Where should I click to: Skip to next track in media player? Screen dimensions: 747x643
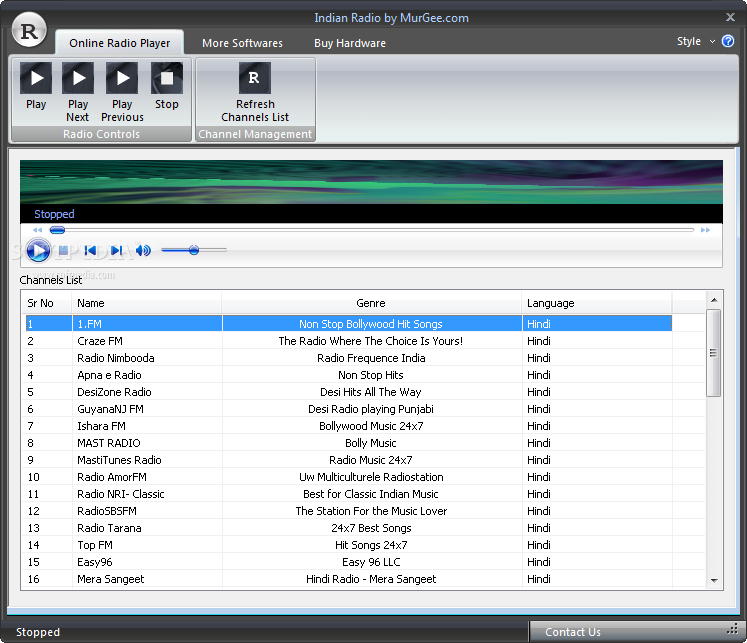click(x=116, y=250)
